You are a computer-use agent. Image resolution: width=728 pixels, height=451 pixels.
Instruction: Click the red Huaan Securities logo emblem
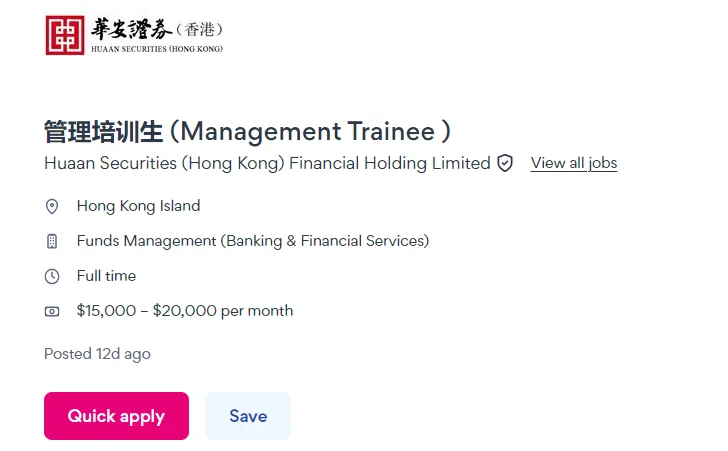pos(66,35)
